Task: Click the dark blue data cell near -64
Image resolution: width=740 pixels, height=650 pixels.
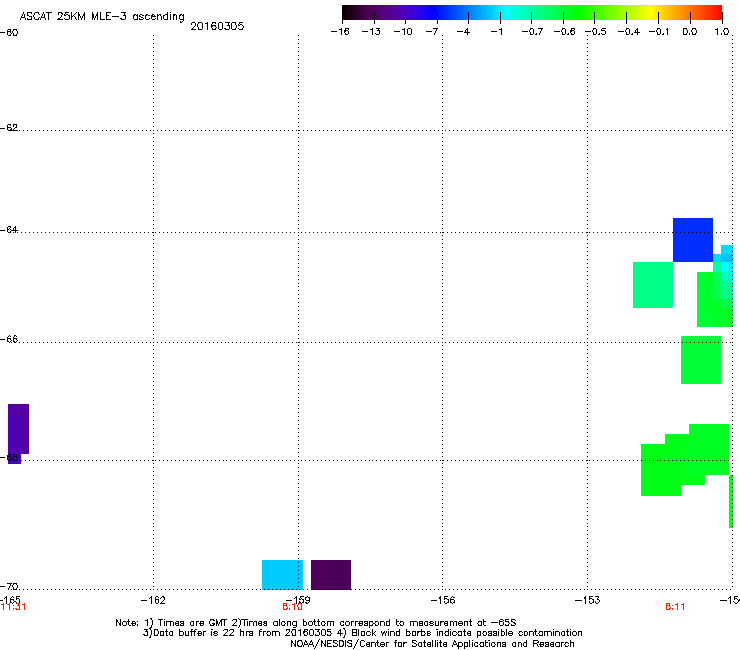Action: 692,240
